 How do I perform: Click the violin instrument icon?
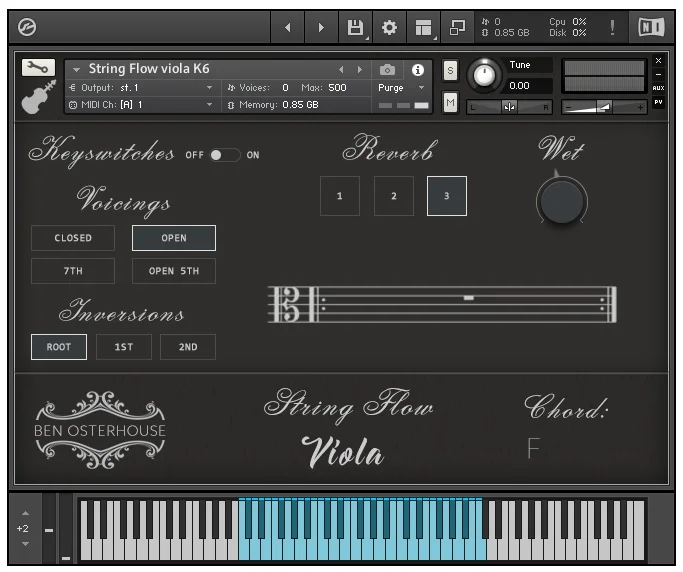pyautogui.click(x=39, y=97)
